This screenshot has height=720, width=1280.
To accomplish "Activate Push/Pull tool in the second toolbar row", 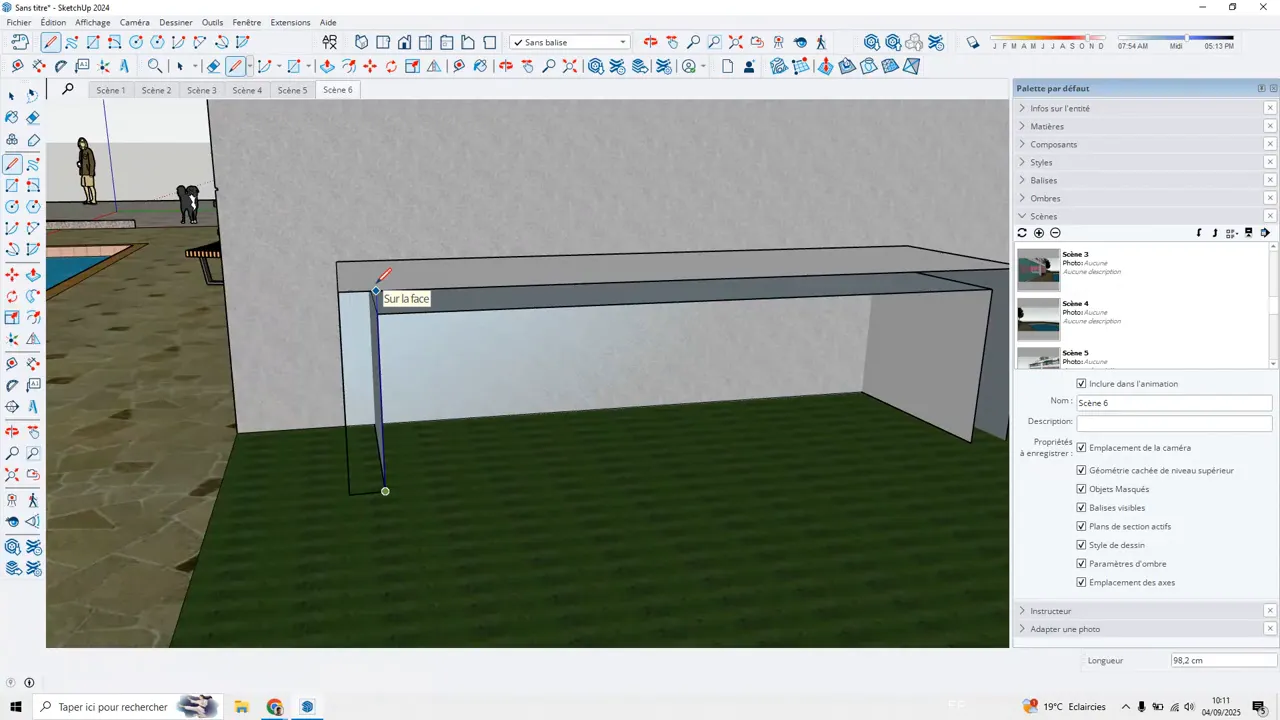I will tap(327, 66).
